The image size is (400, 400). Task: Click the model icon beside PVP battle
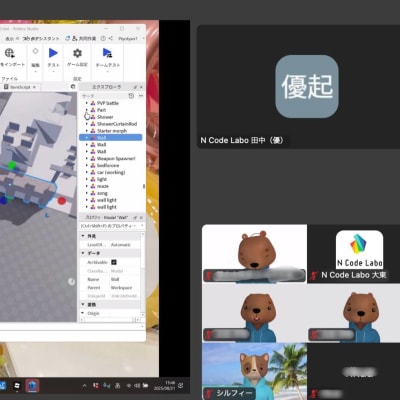[93, 103]
